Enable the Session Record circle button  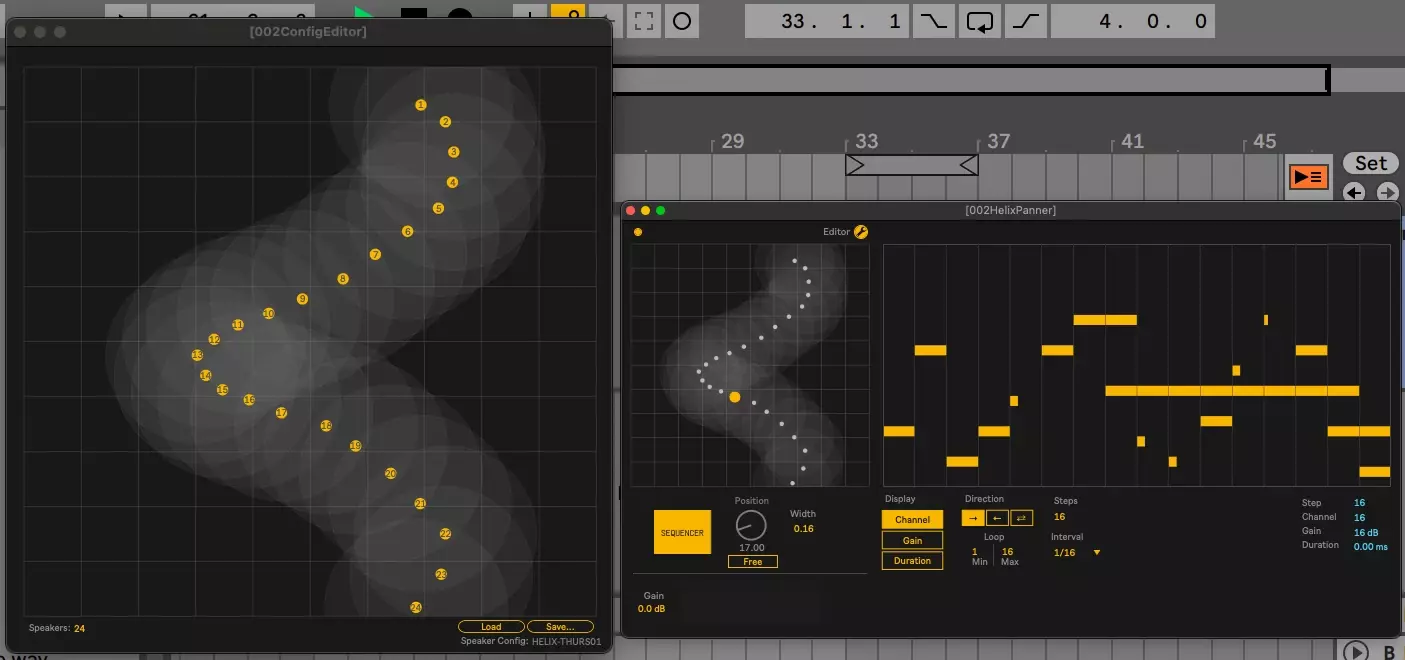pyautogui.click(x=682, y=21)
